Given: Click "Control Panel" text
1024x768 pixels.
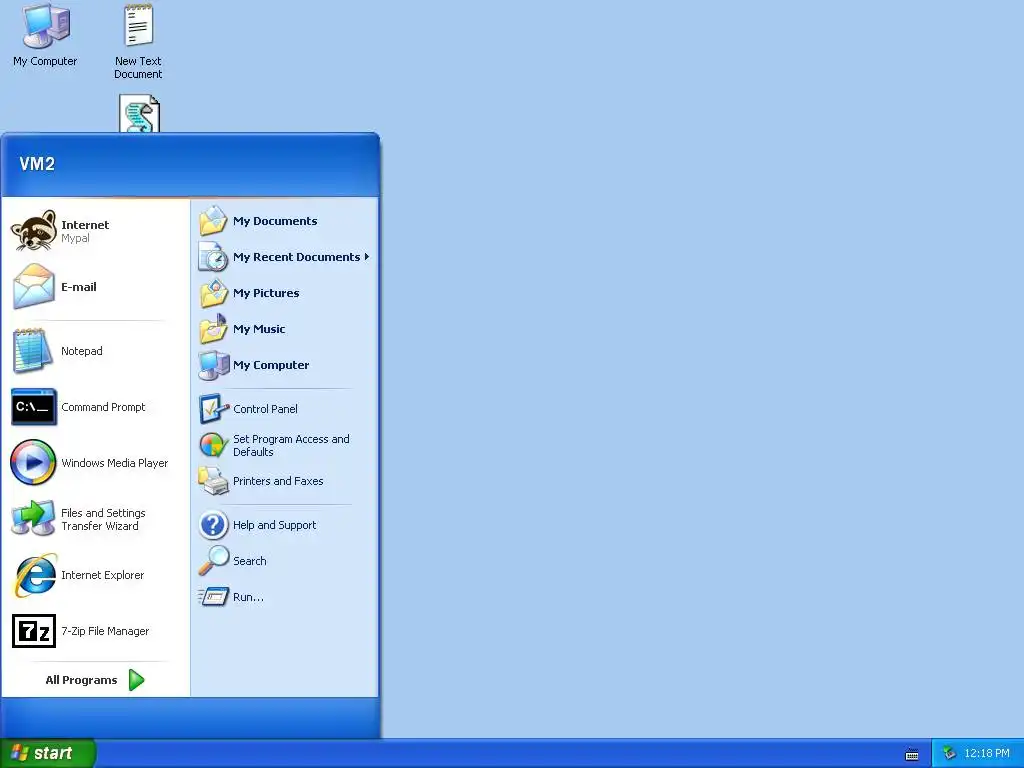Looking at the screenshot, I should coord(265,409).
